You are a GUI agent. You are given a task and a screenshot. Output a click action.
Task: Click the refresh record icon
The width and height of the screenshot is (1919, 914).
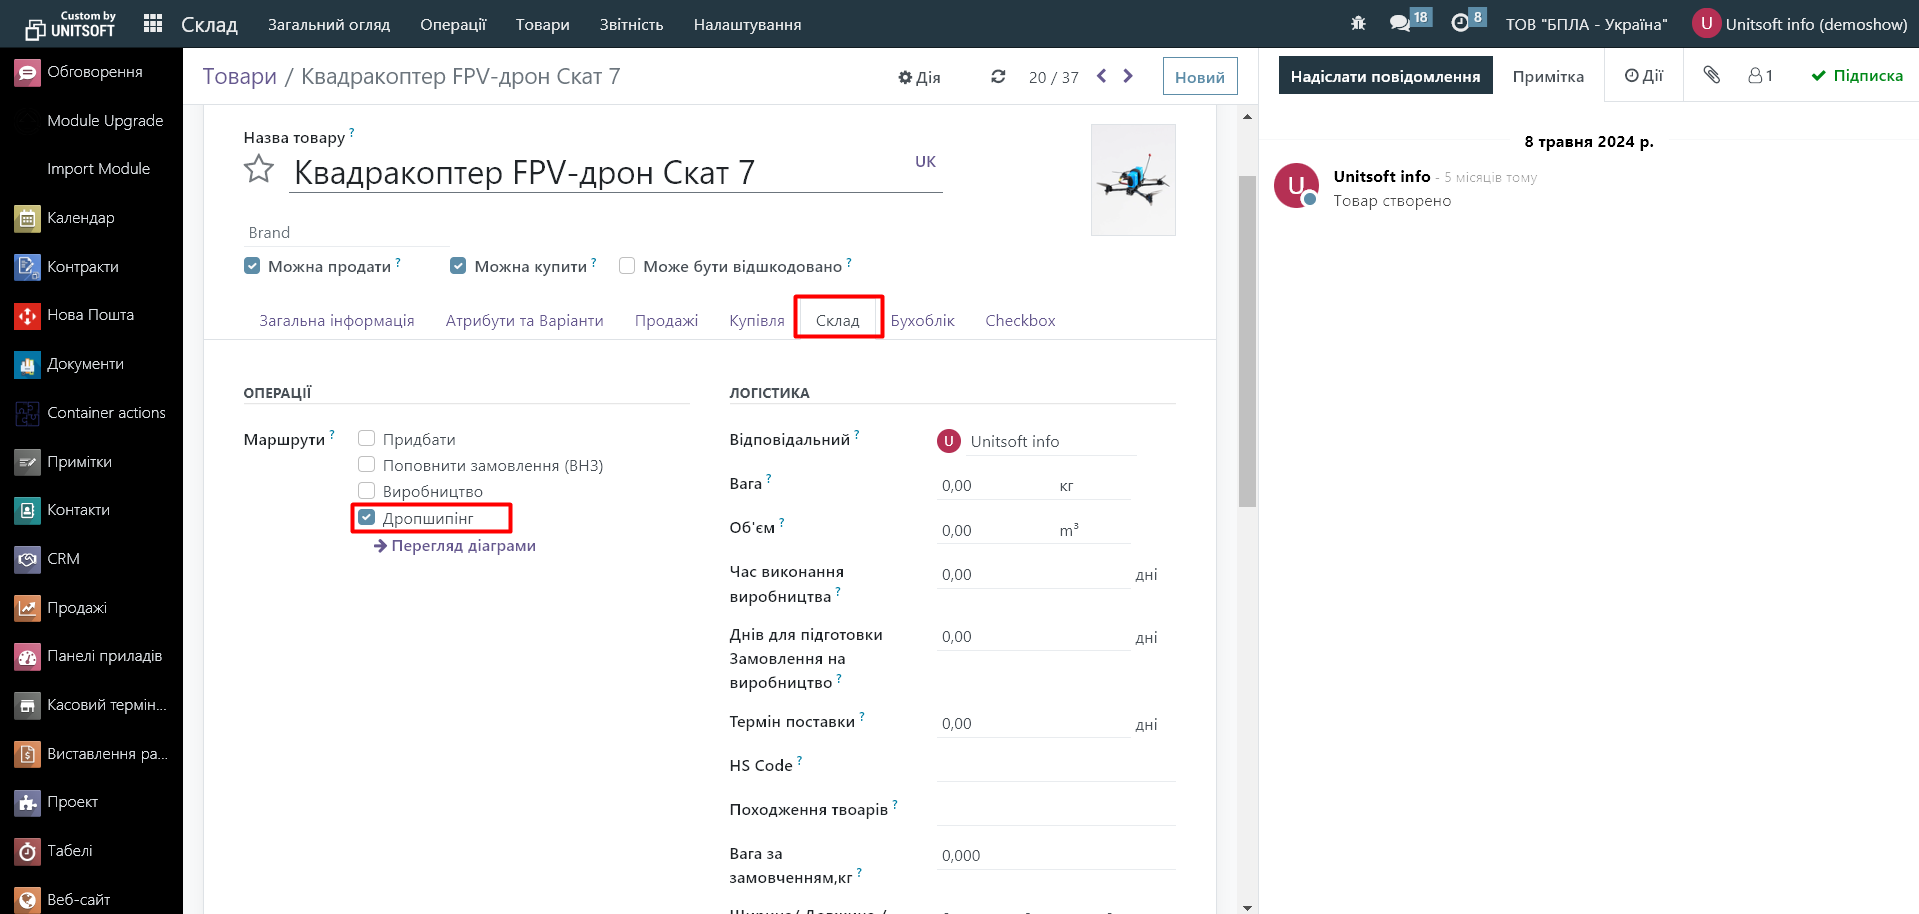998,77
